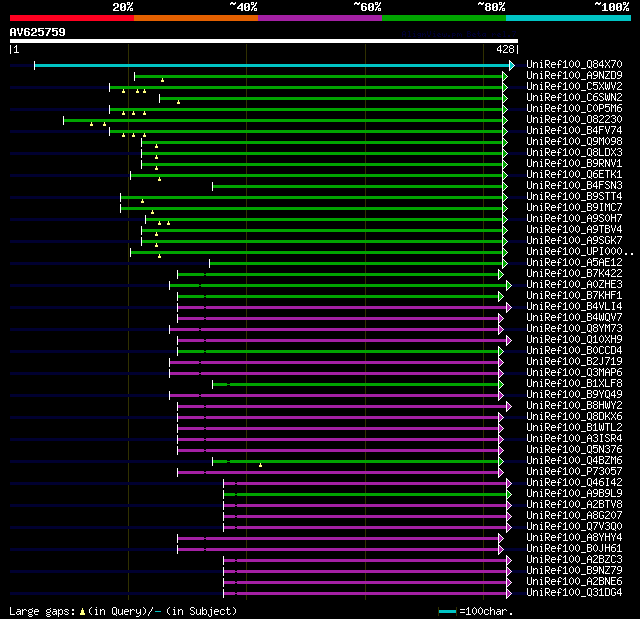Click on UniRef100_B0JH61
Screen dimensions: 640x619
[574, 549]
